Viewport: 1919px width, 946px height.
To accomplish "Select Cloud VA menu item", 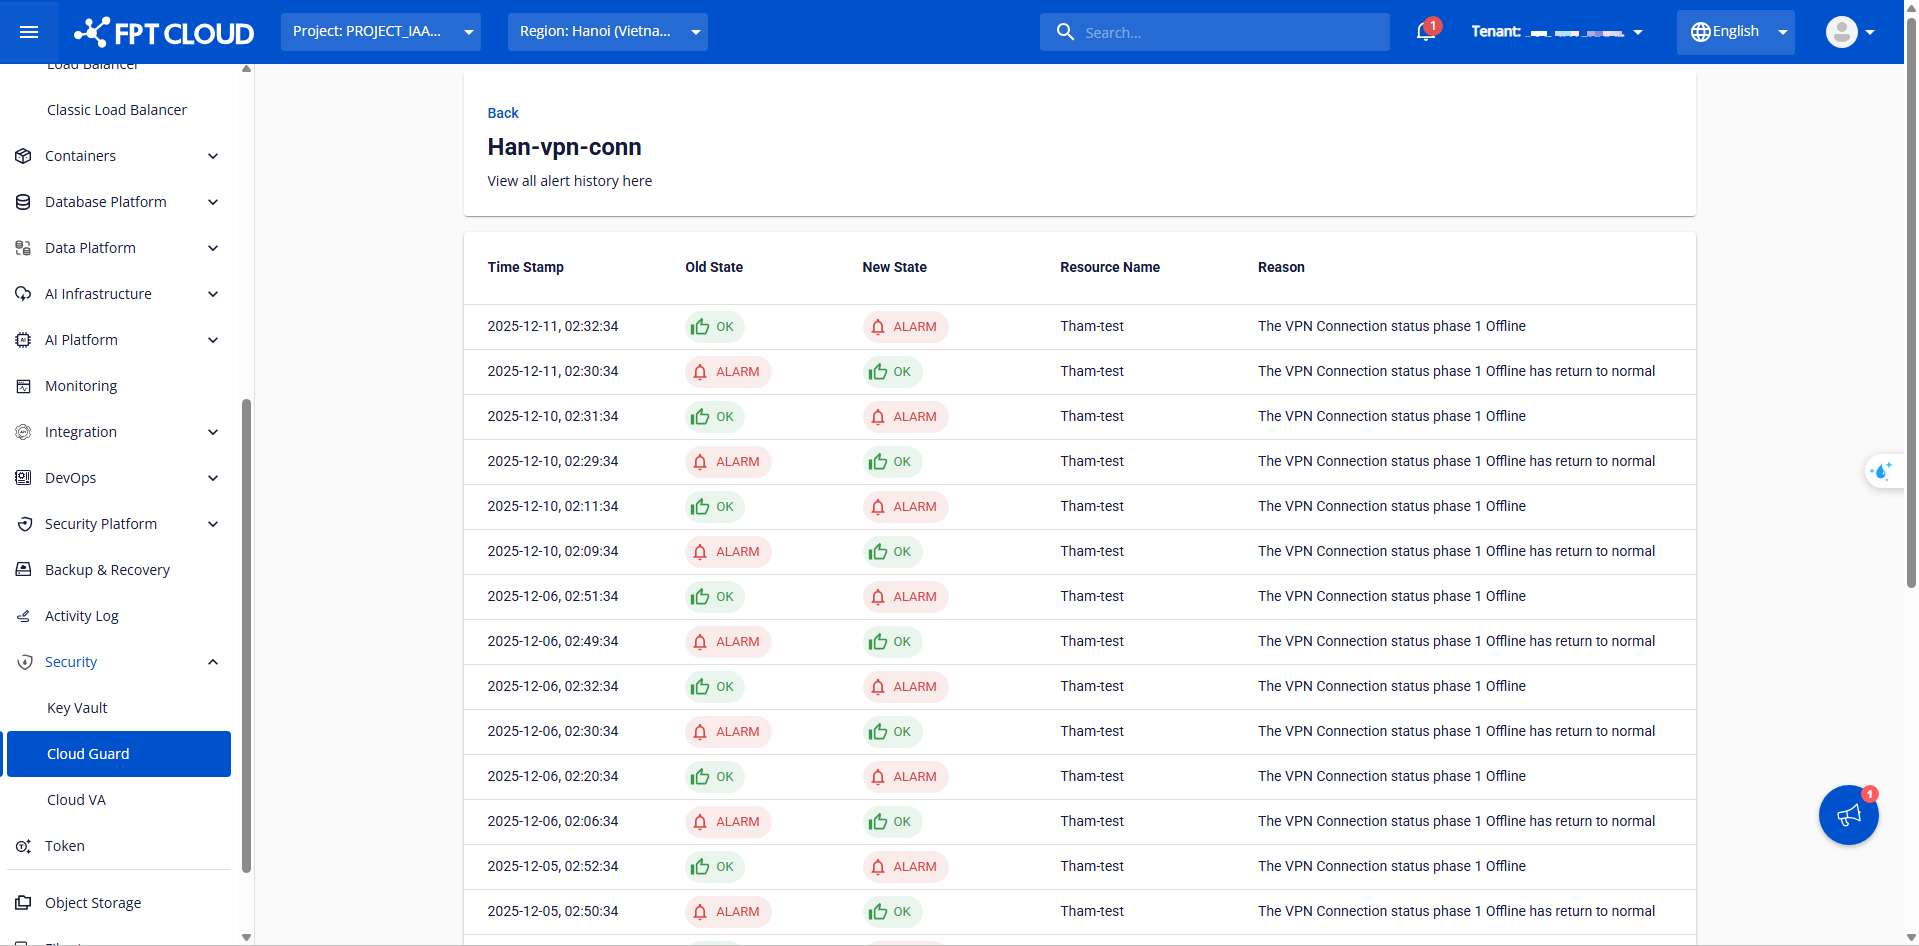I will pos(76,800).
